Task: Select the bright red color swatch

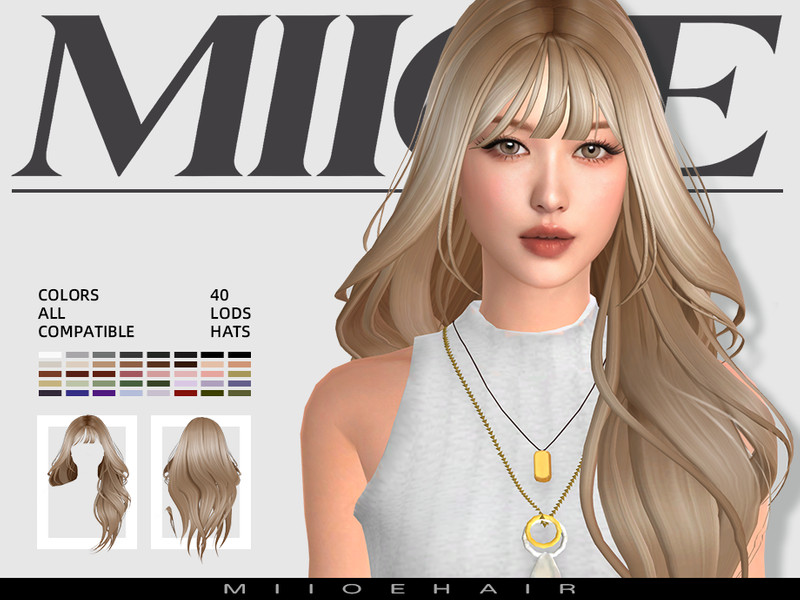Action: pyautogui.click(x=185, y=393)
